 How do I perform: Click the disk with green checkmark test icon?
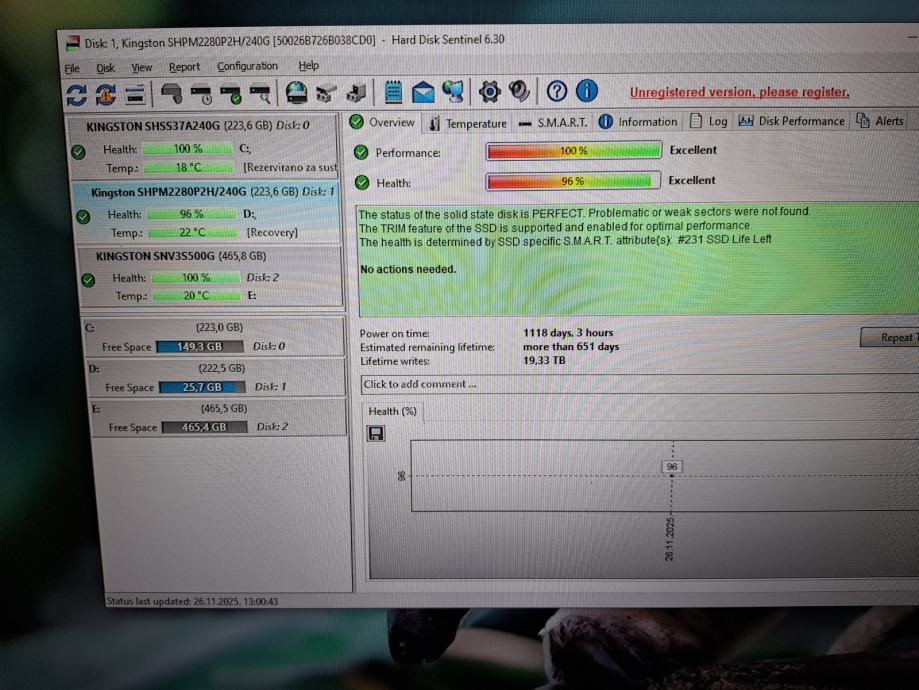[x=231, y=95]
